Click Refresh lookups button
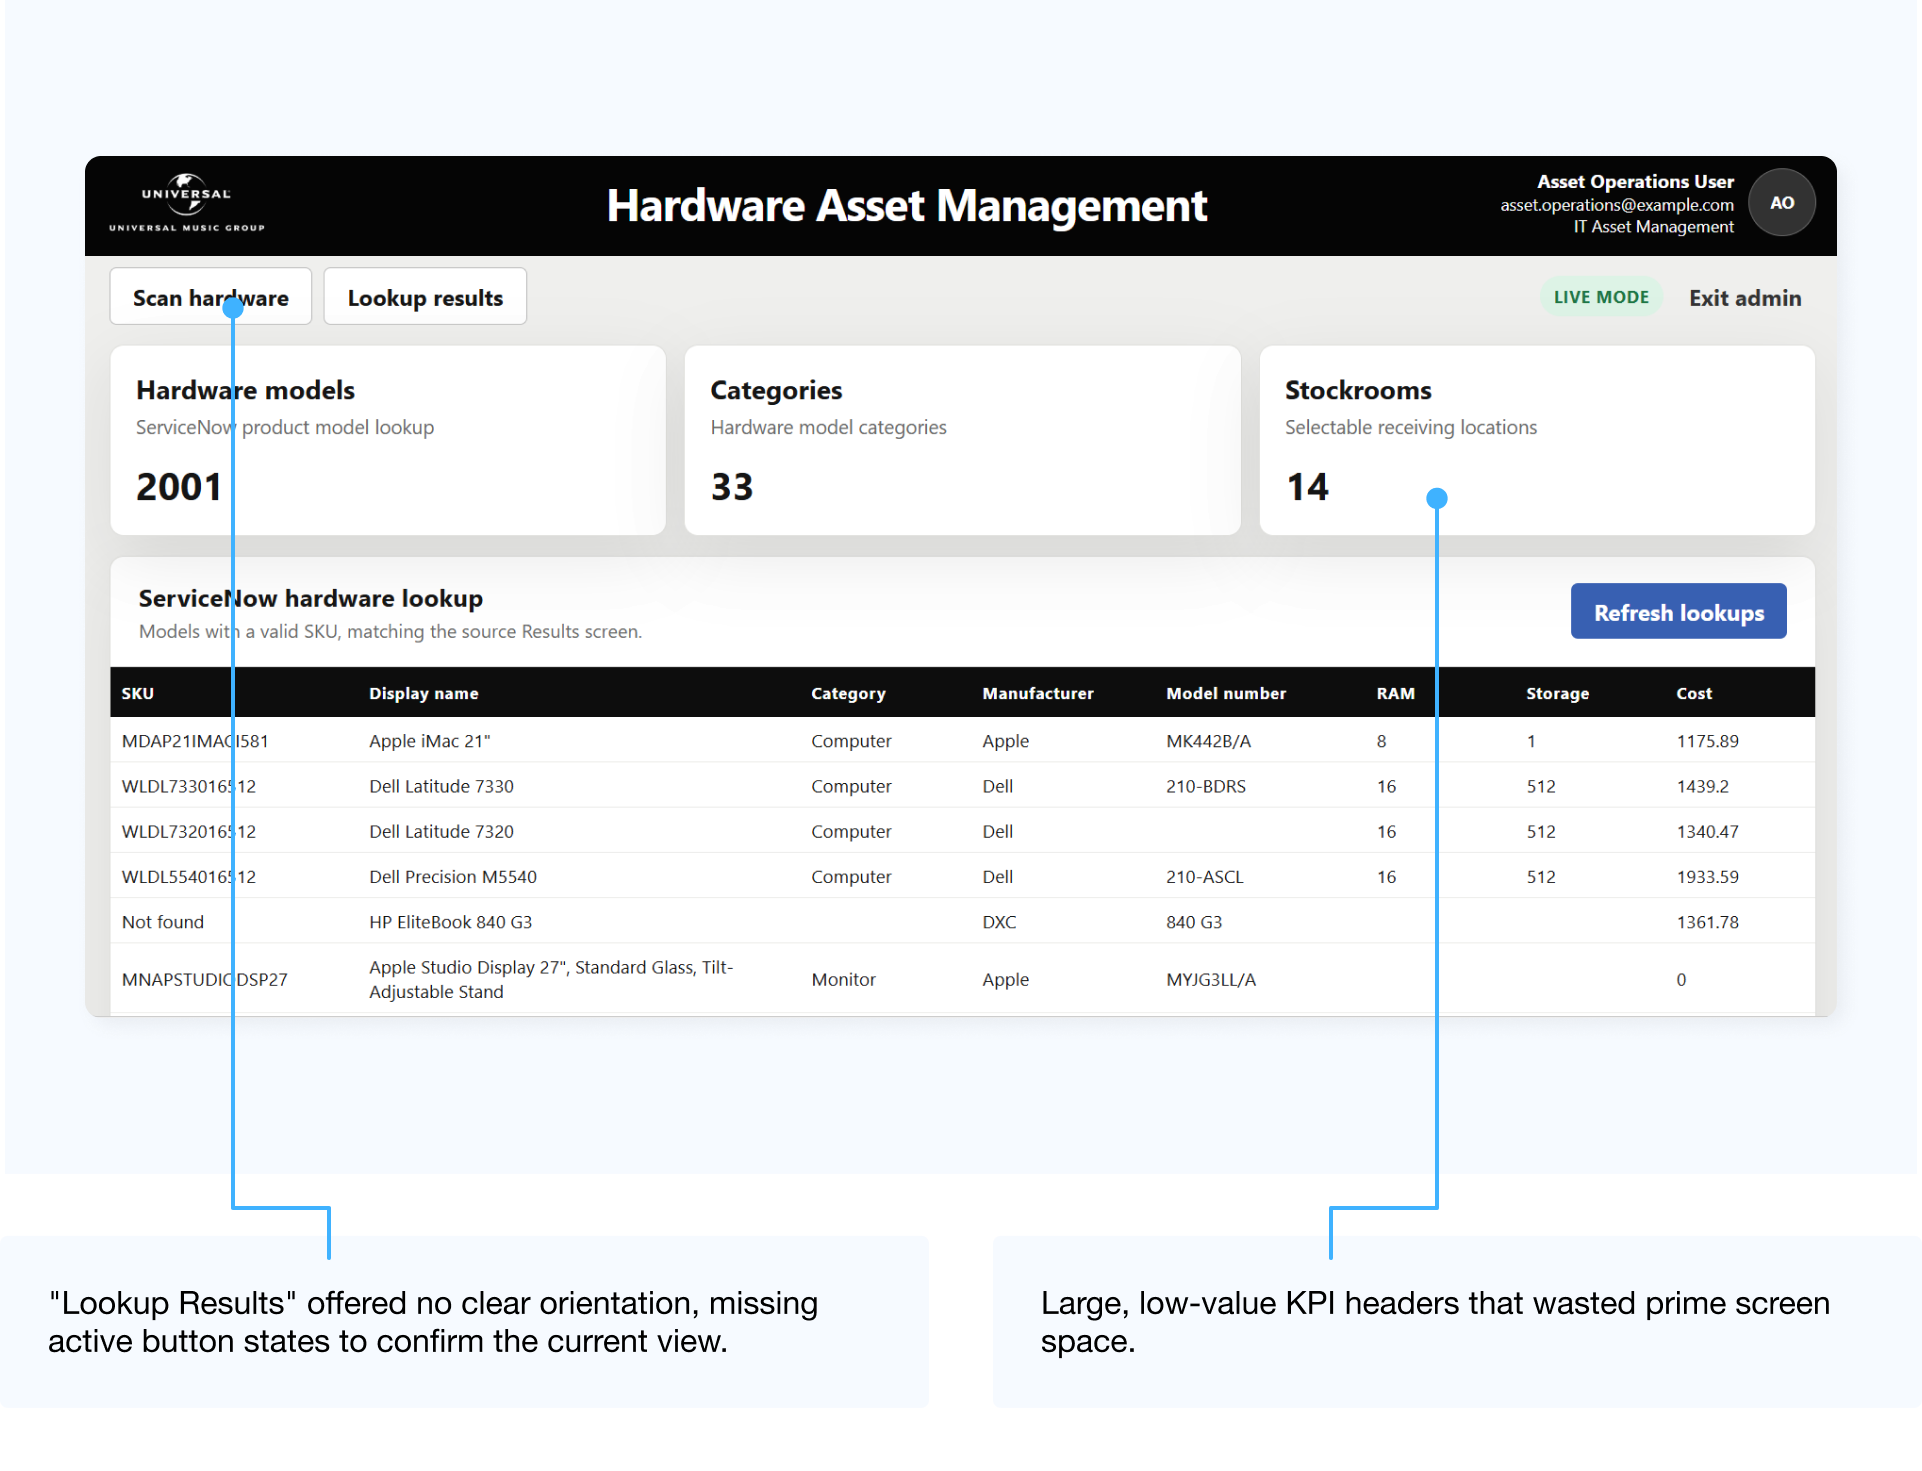This screenshot has width=1922, height=1471. (1678, 612)
